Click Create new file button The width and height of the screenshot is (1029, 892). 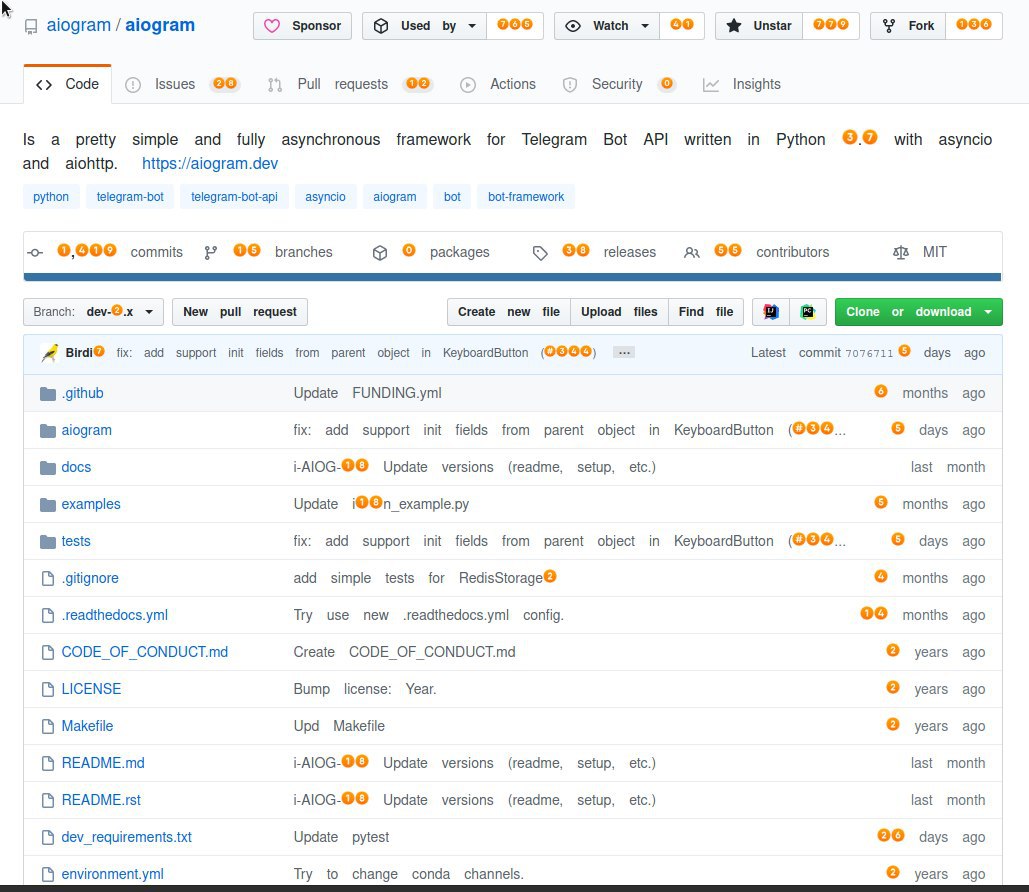[x=509, y=312]
